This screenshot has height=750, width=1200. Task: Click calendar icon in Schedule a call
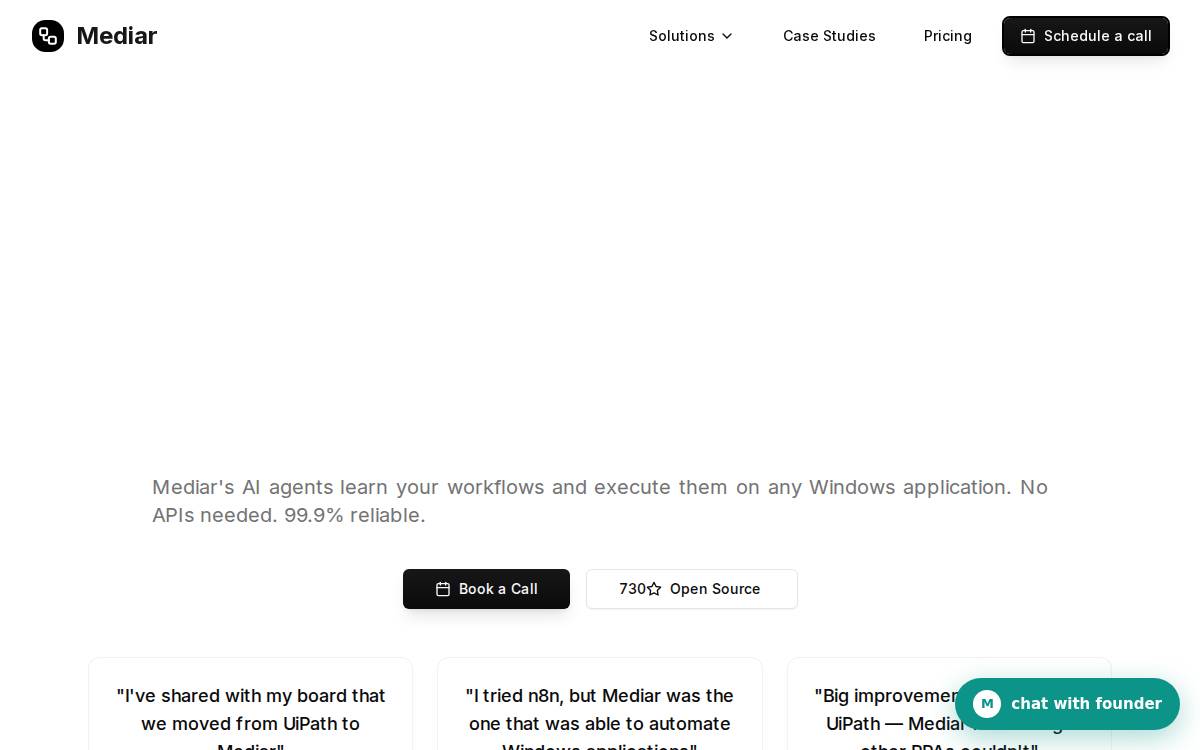point(1028,36)
